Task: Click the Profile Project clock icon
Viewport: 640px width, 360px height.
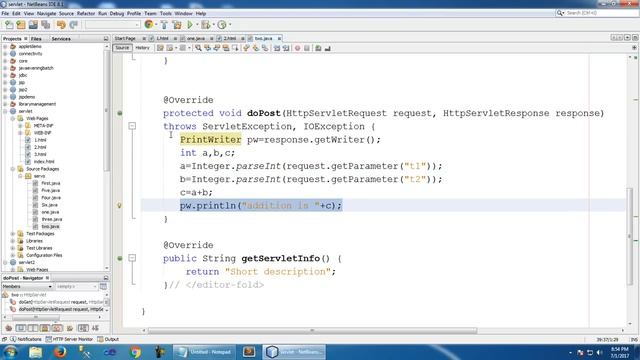Action: click(x=222, y=25)
